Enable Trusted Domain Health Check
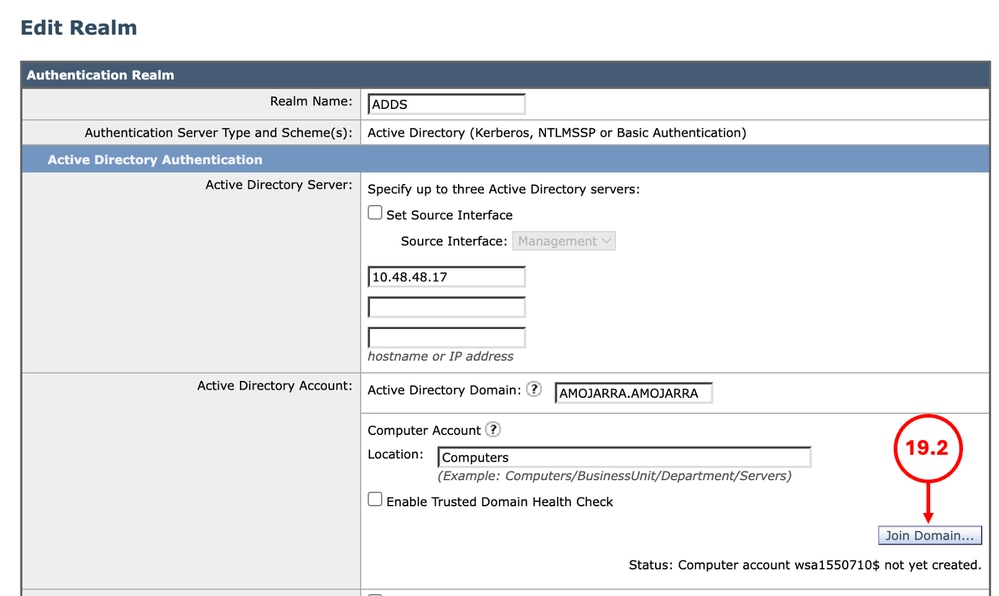The height and width of the screenshot is (596, 999). 375,498
